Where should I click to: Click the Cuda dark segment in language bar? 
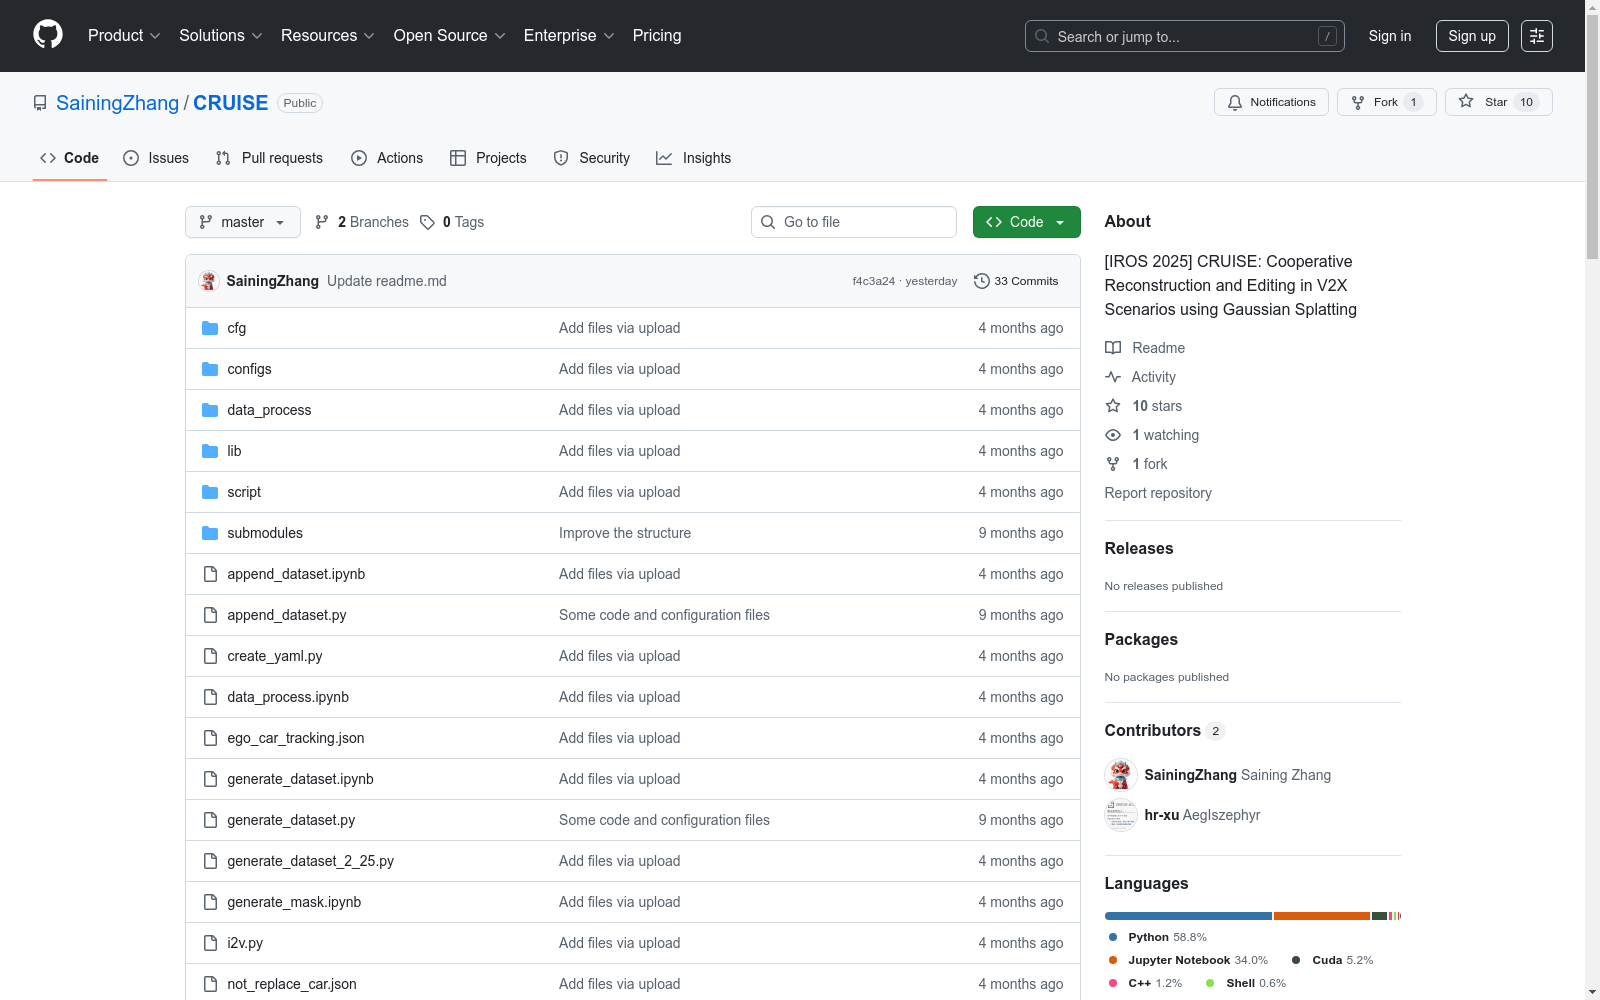click(1379, 916)
